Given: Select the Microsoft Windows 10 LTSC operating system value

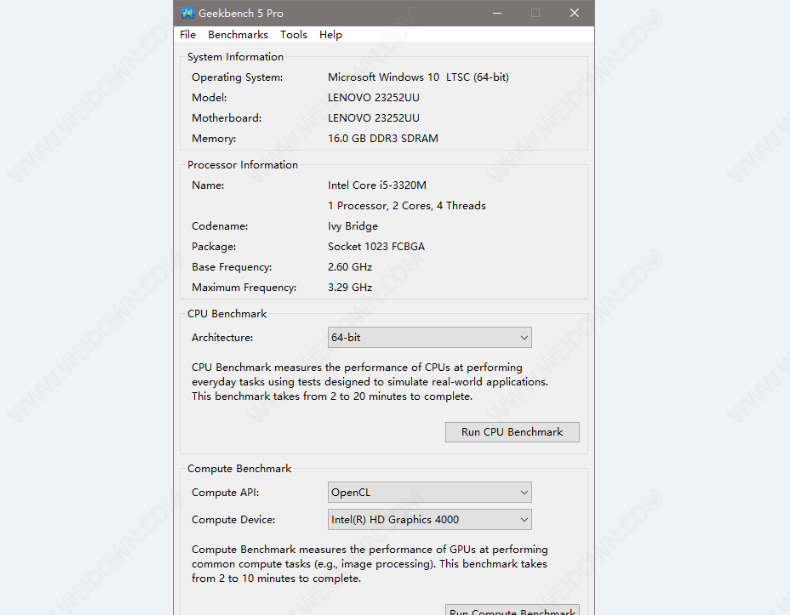Looking at the screenshot, I should click(x=418, y=77).
